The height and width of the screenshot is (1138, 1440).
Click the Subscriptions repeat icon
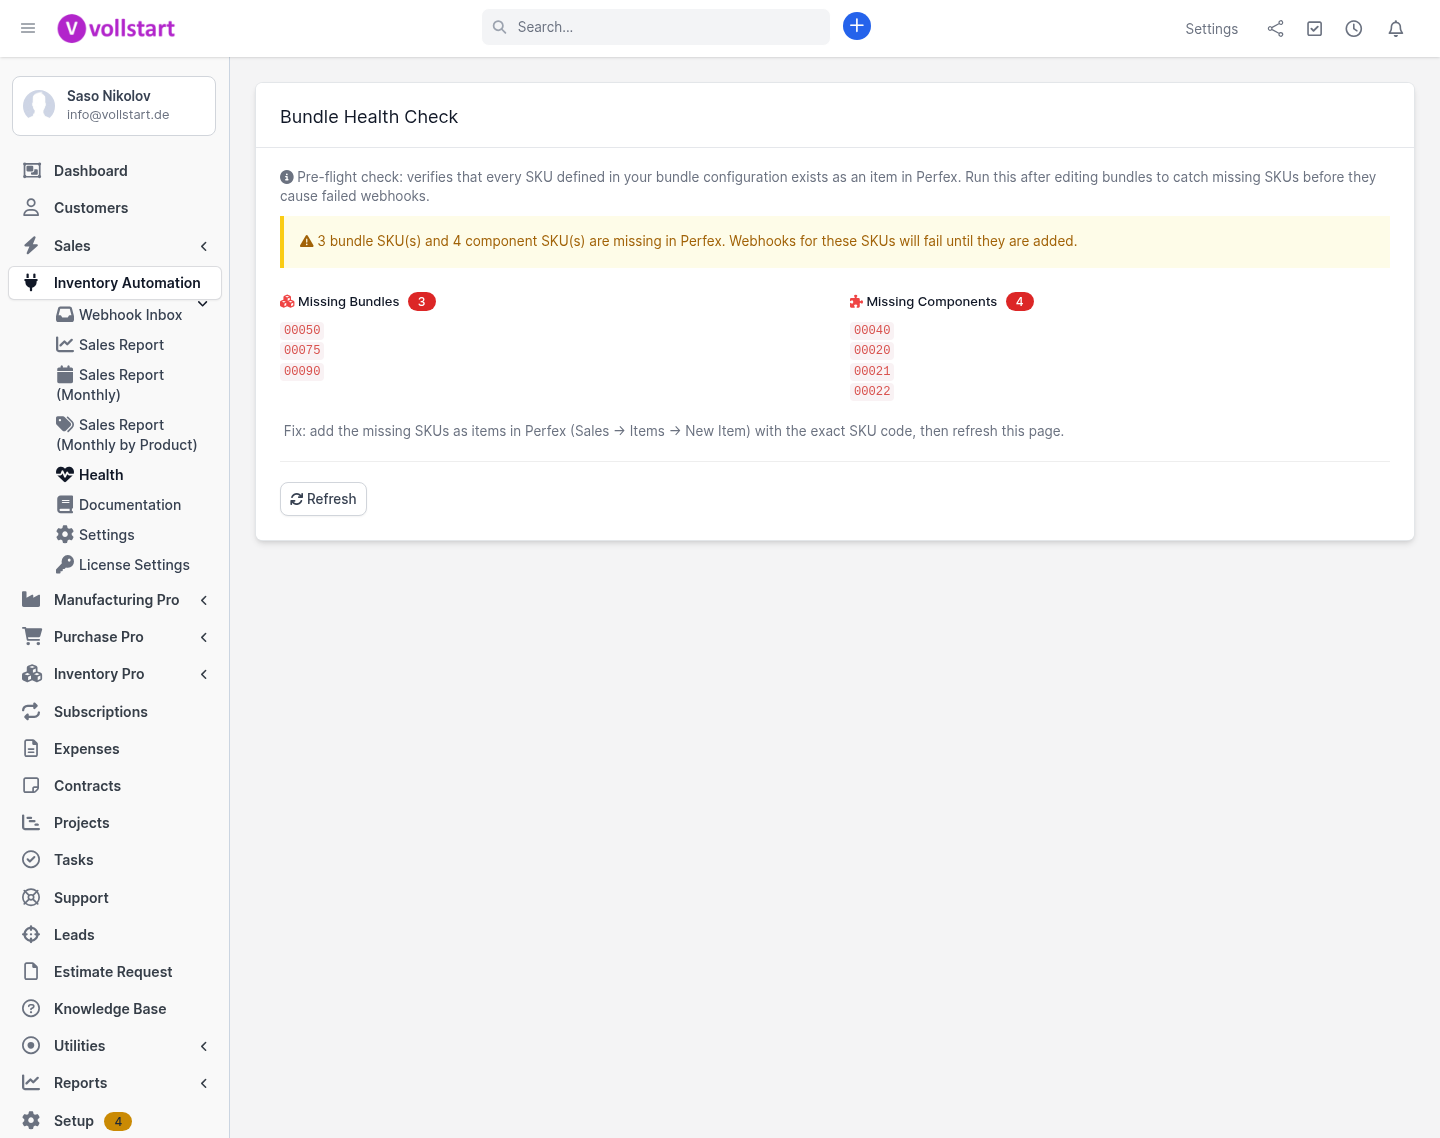pos(31,711)
